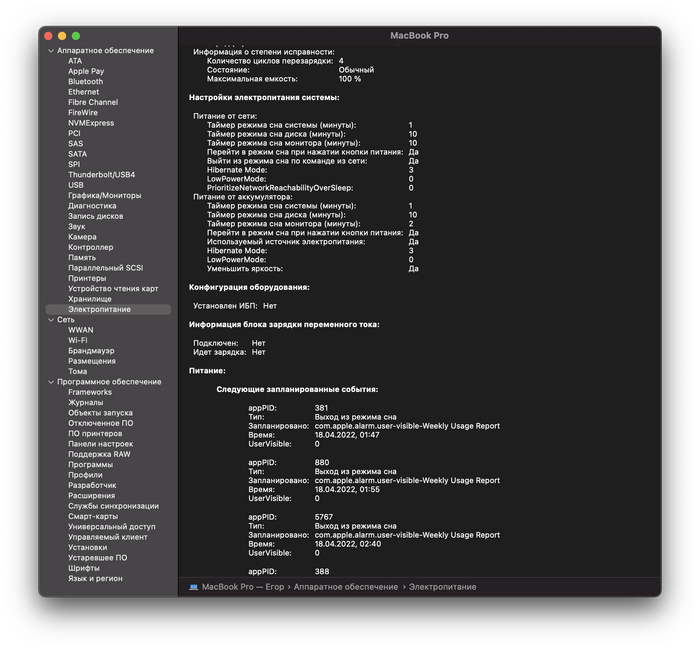Click the MacBook Pro laptop icon in path bar

point(193,587)
